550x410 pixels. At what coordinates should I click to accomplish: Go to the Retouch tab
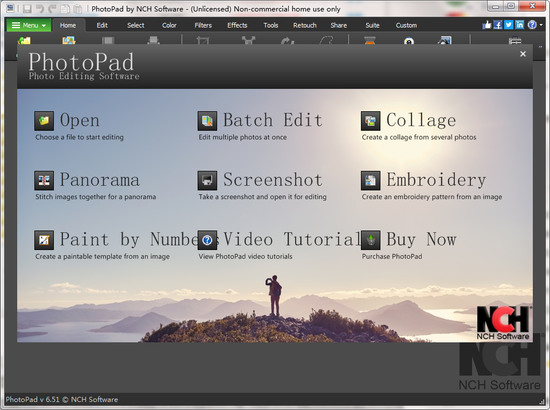[305, 25]
